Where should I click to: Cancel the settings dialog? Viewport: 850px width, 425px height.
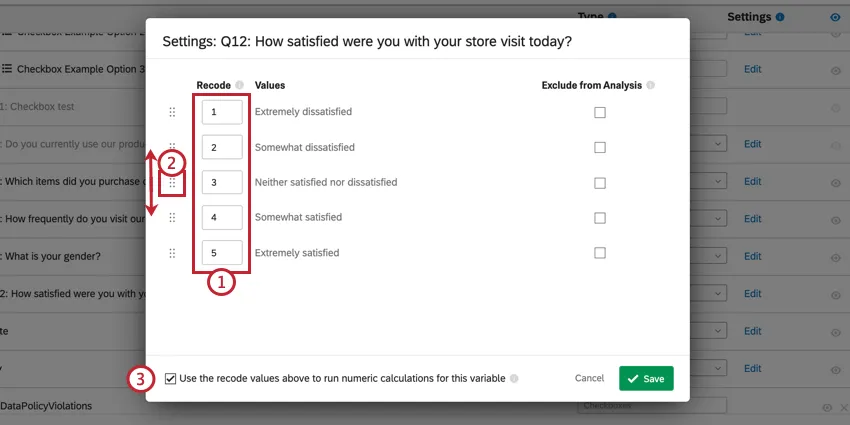click(x=589, y=379)
